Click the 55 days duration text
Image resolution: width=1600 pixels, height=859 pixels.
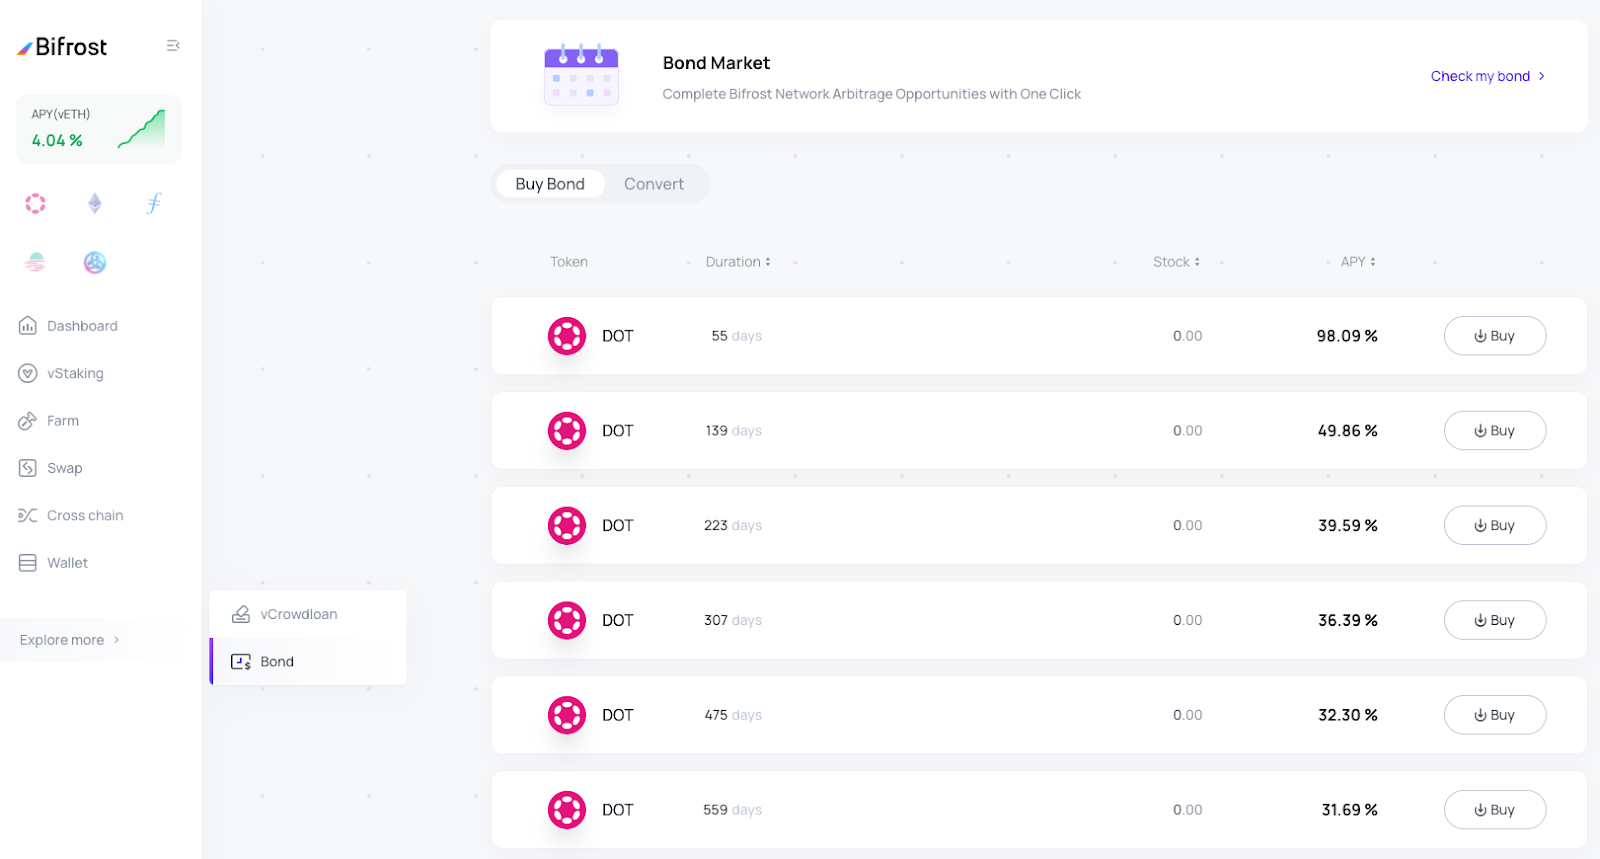pos(737,336)
